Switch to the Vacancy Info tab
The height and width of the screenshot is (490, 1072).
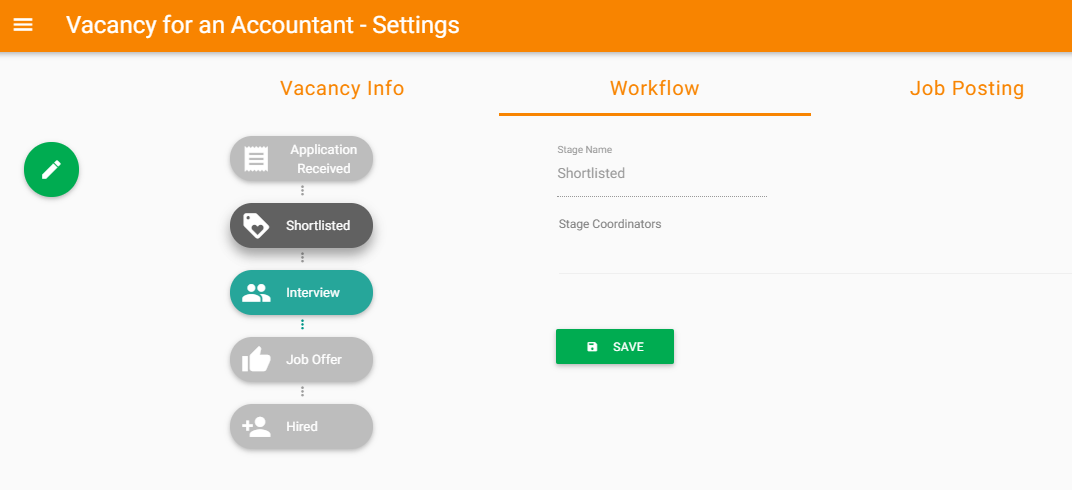click(x=343, y=88)
